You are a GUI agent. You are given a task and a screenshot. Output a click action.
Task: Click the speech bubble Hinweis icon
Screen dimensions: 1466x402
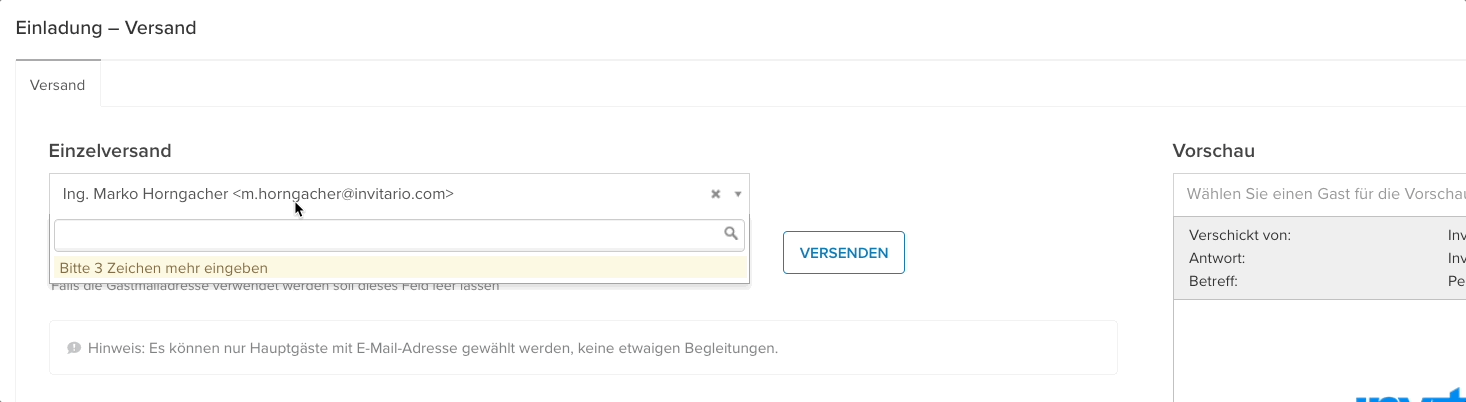tap(74, 348)
